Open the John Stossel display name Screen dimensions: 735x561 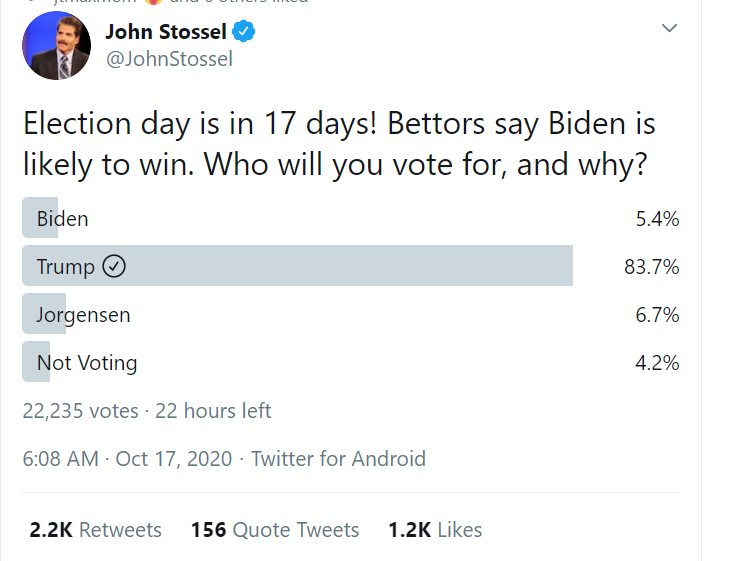click(x=166, y=31)
